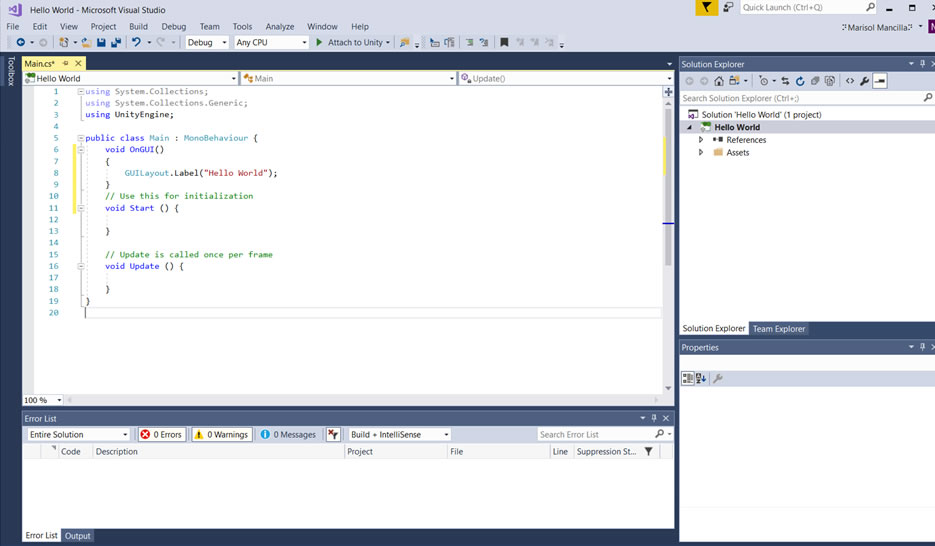This screenshot has height=546, width=935.
Task: Click the Show All Files icon in Solution Explorer
Action: pyautogui.click(x=829, y=81)
